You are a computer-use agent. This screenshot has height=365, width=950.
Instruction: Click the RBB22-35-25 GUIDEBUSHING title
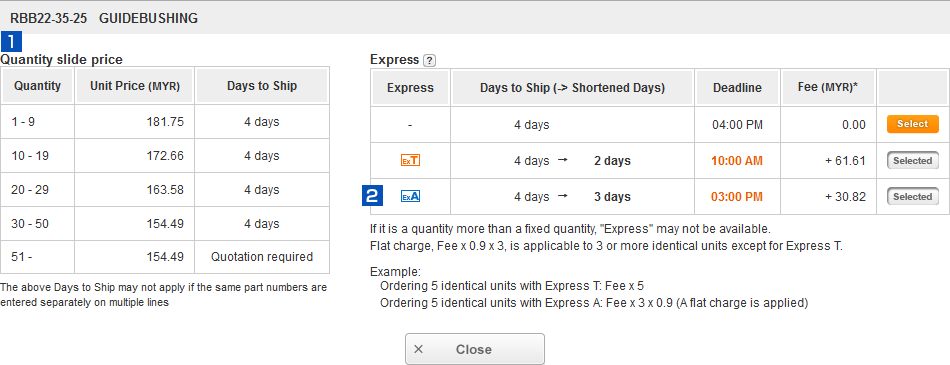pyautogui.click(x=104, y=18)
